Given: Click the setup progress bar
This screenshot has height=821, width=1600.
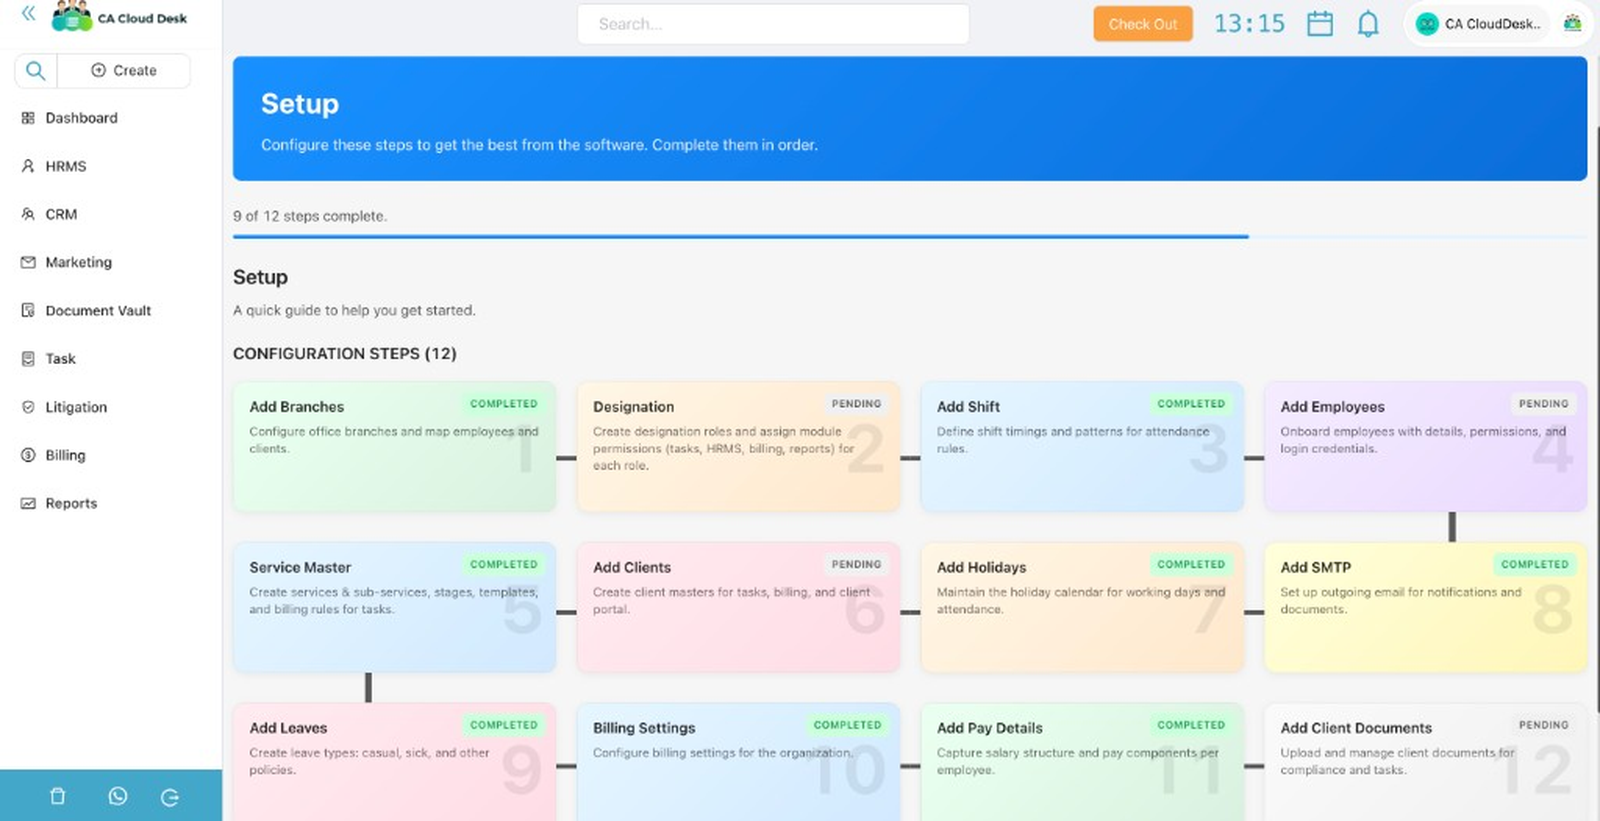Looking at the screenshot, I should pos(910,237).
